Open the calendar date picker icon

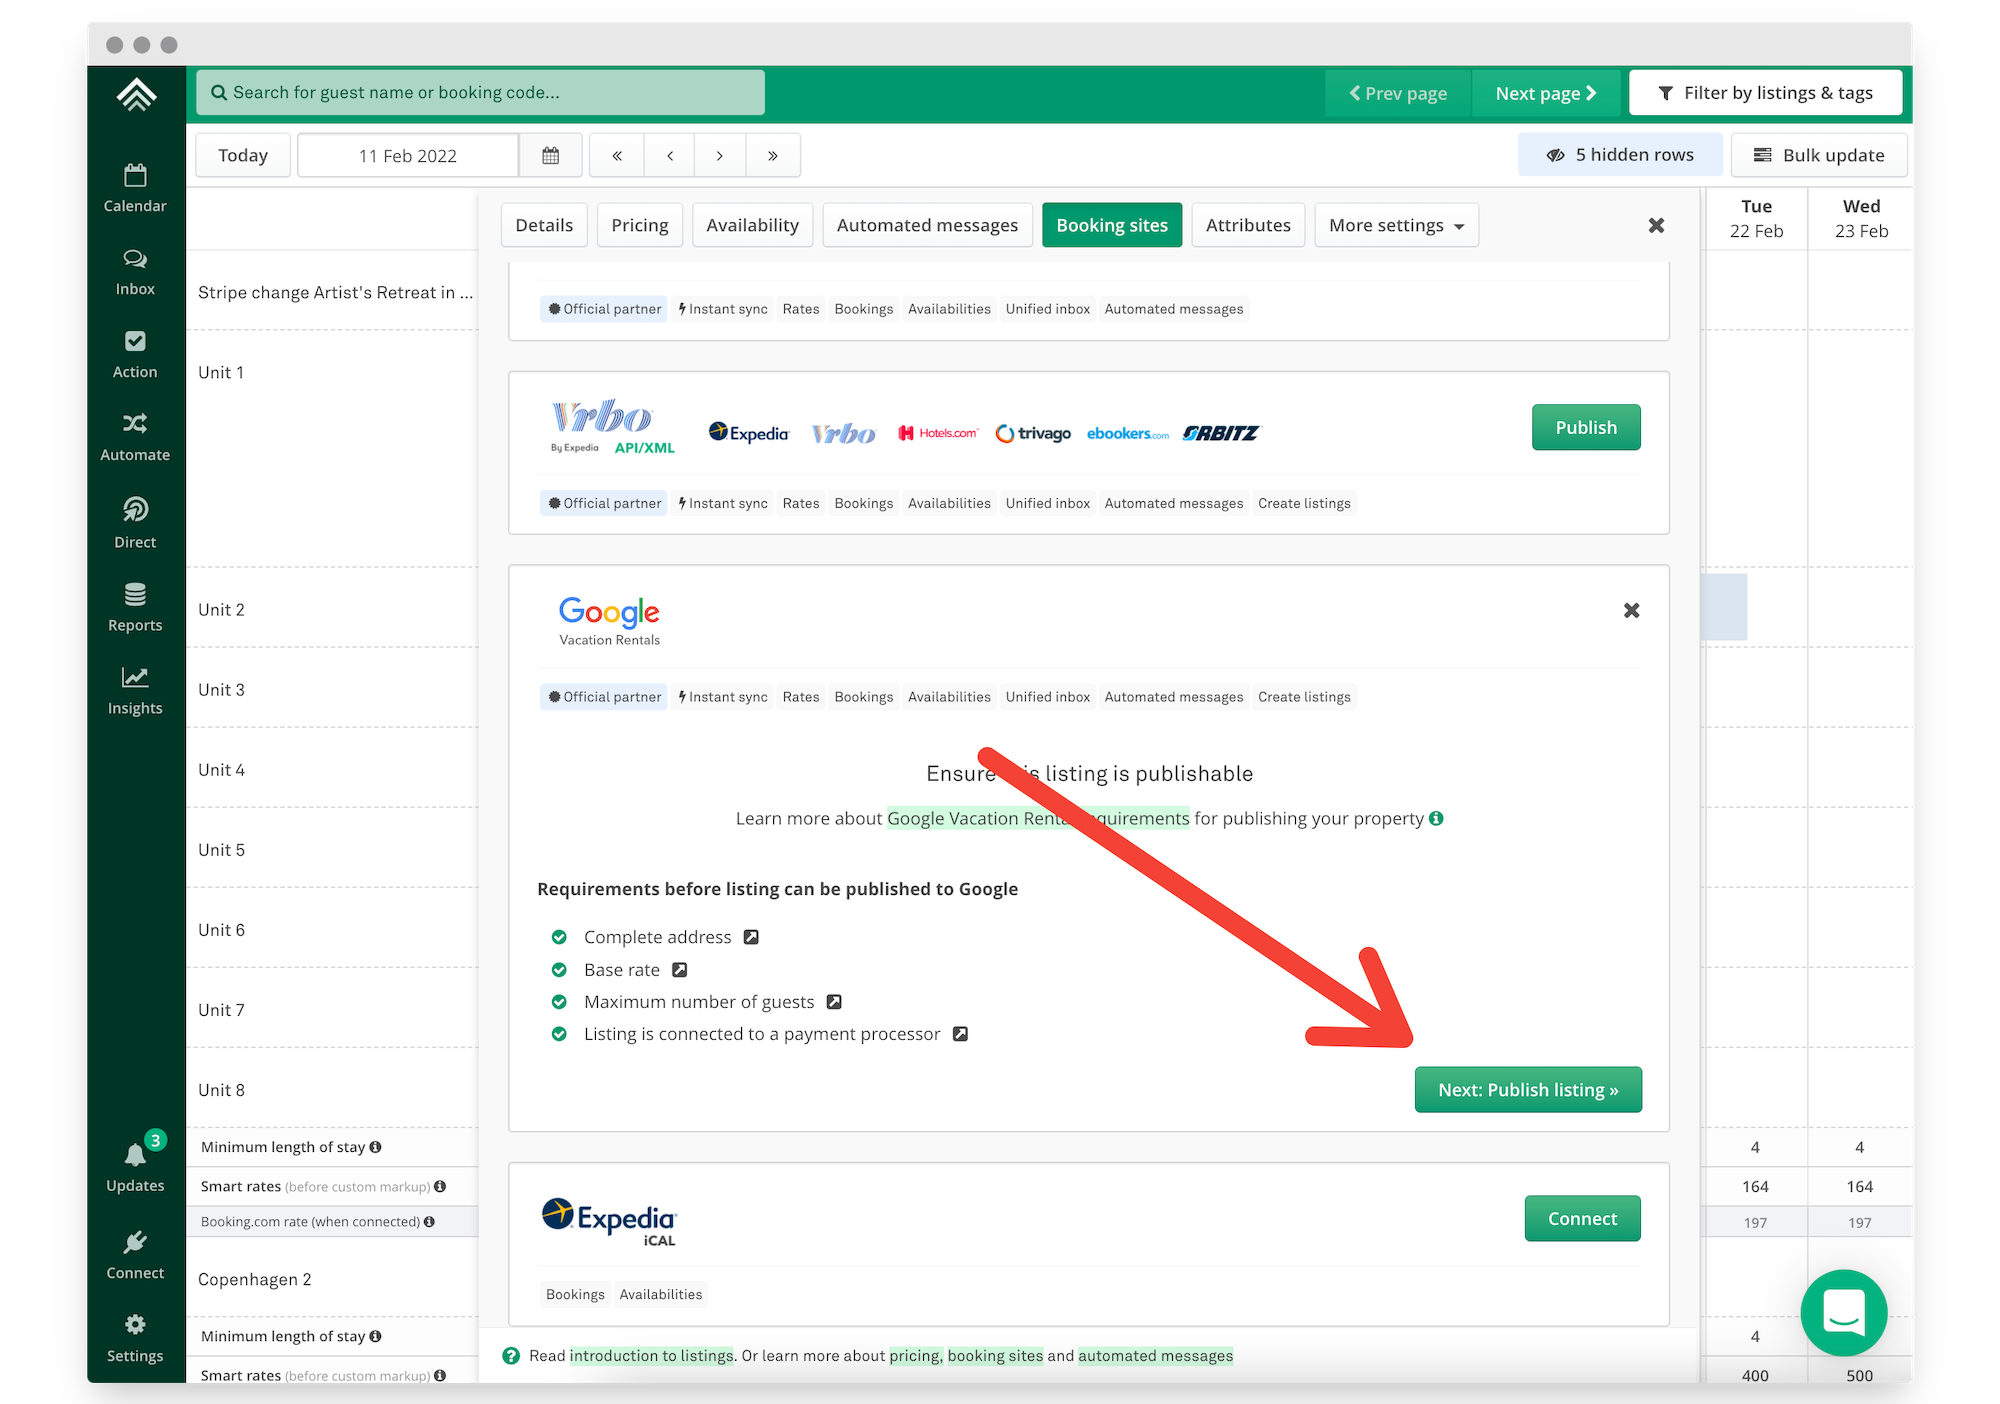(550, 155)
